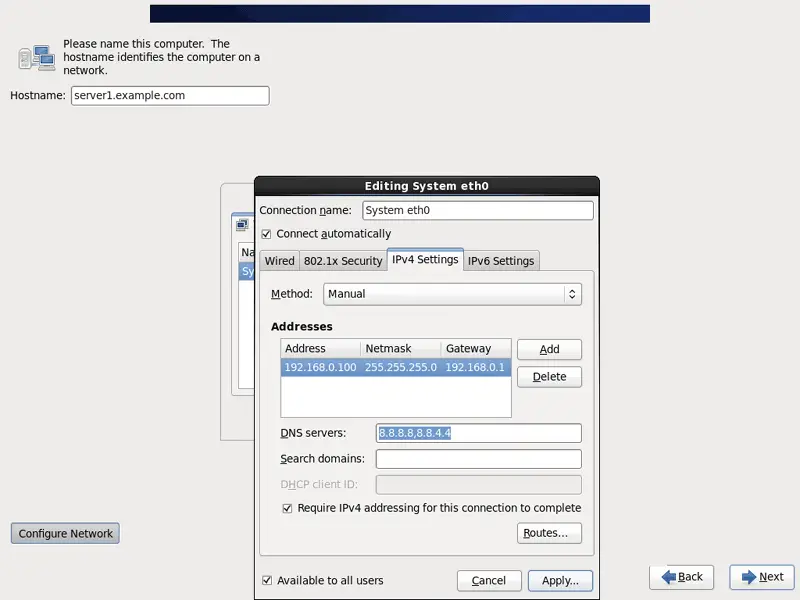Select the IPv4 Settings tab
This screenshot has width=800, height=600.
pos(425,260)
